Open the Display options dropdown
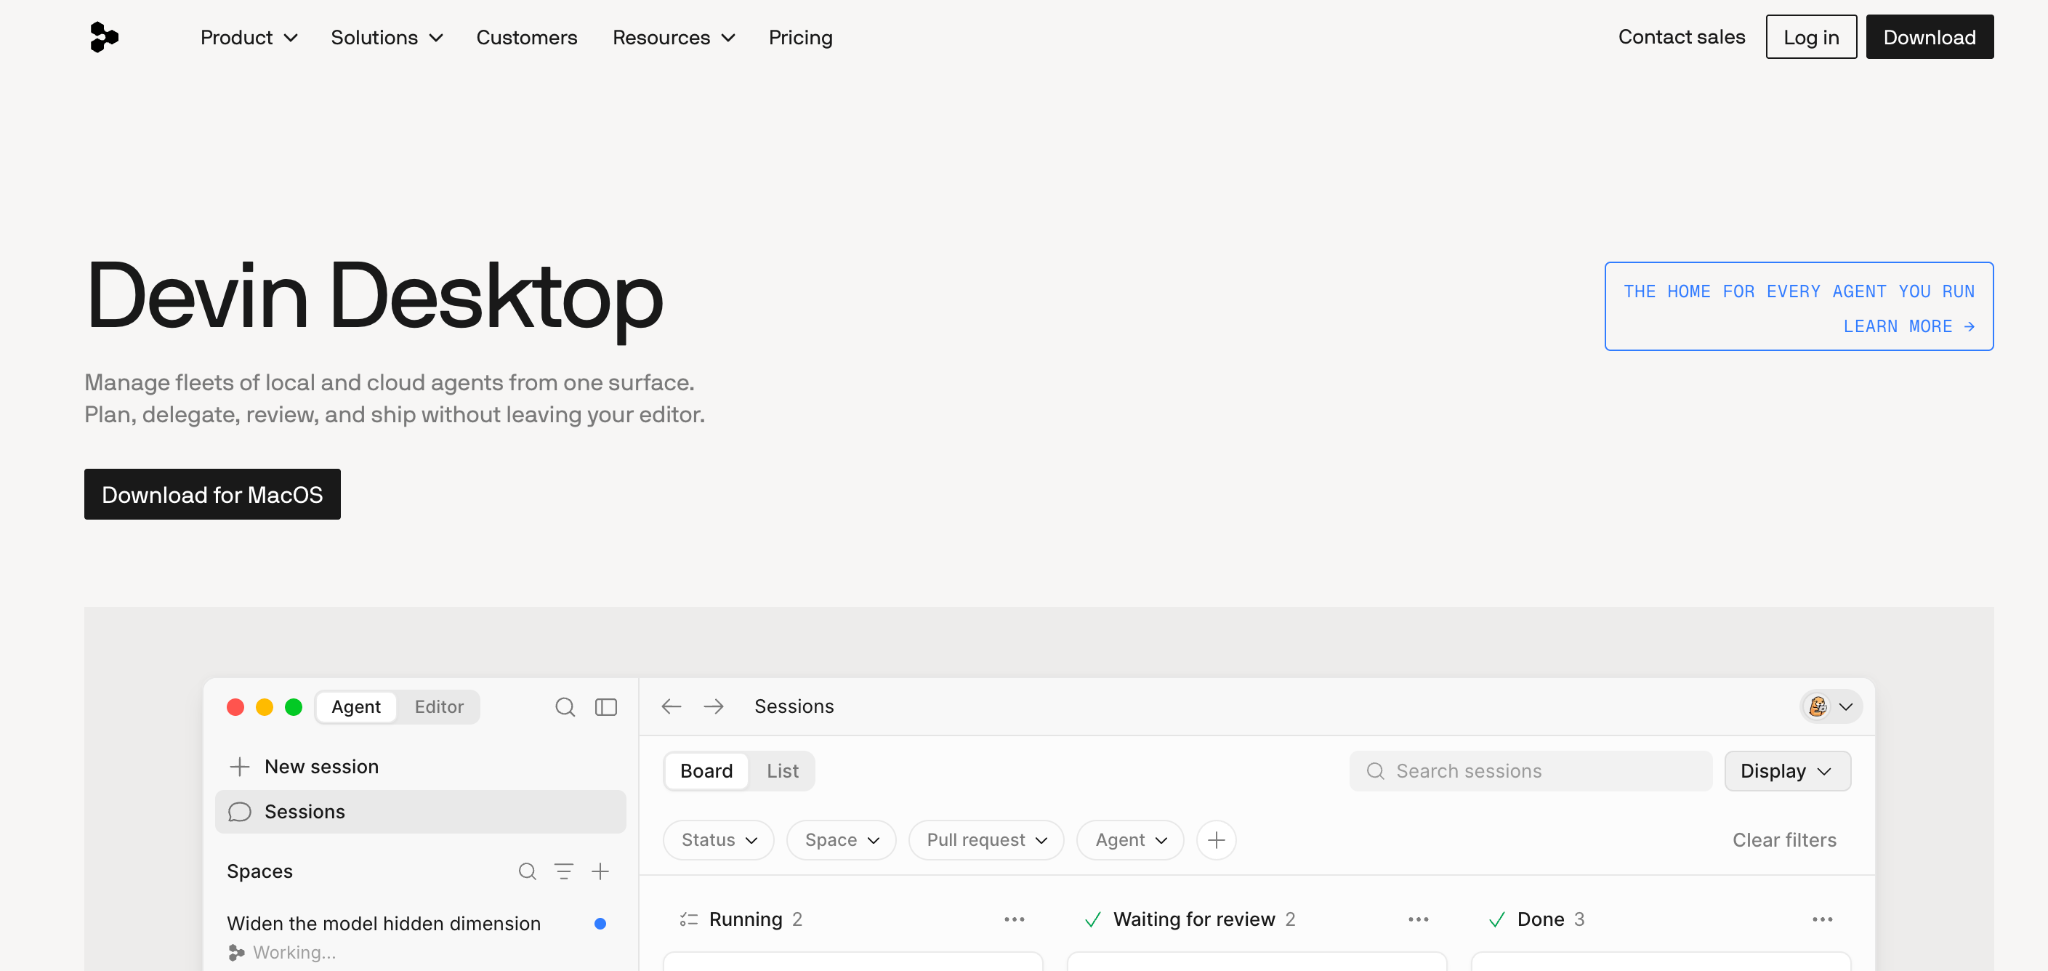The height and width of the screenshot is (971, 2048). click(1787, 771)
